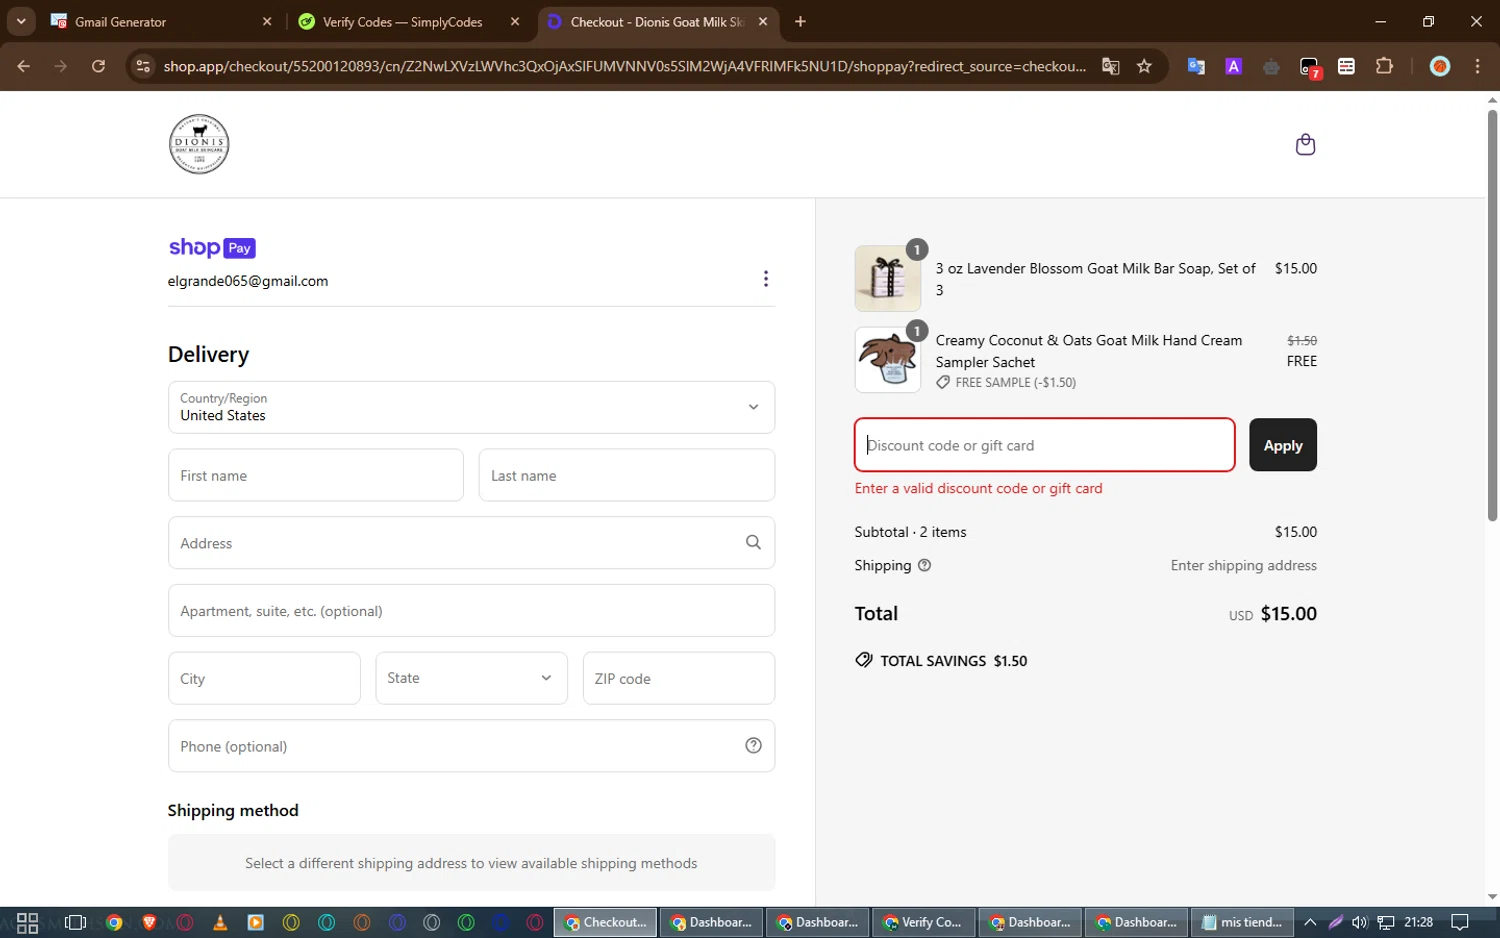Open the three-dot menu beside elgrande065@gmail.com
Screen dimensions: 1500x938
766,279
